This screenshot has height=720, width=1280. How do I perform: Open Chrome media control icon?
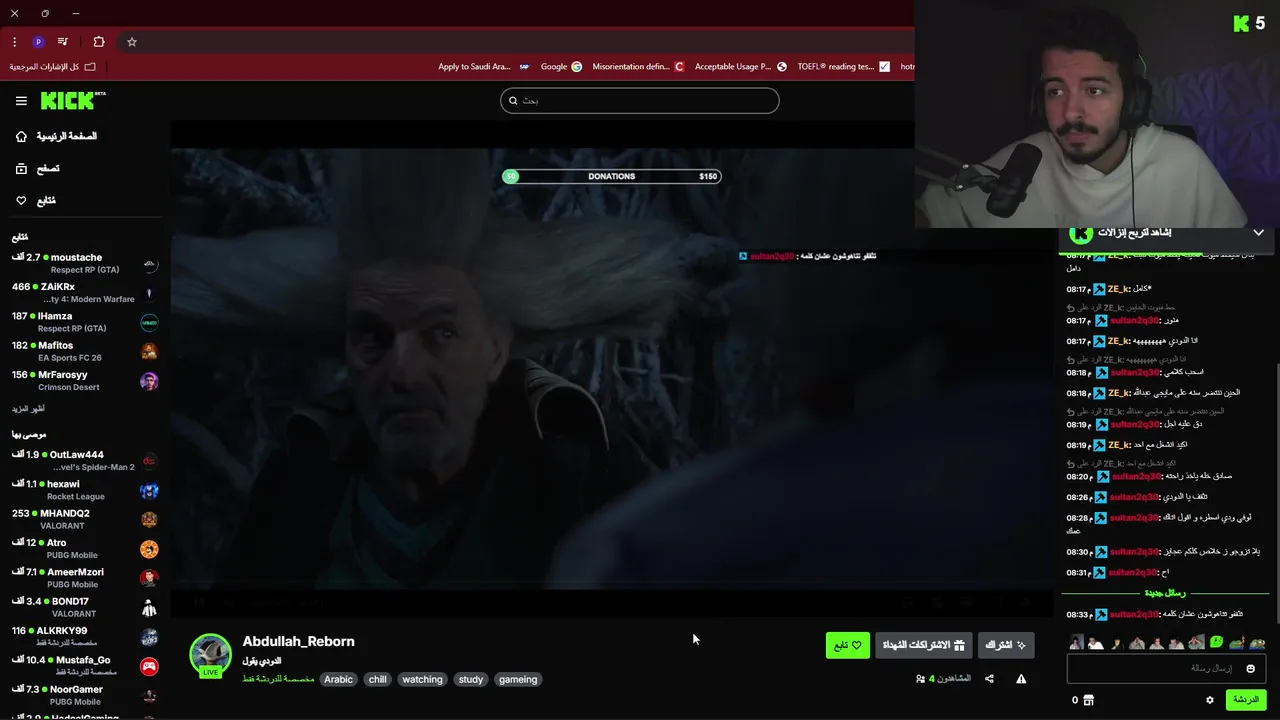[63, 42]
